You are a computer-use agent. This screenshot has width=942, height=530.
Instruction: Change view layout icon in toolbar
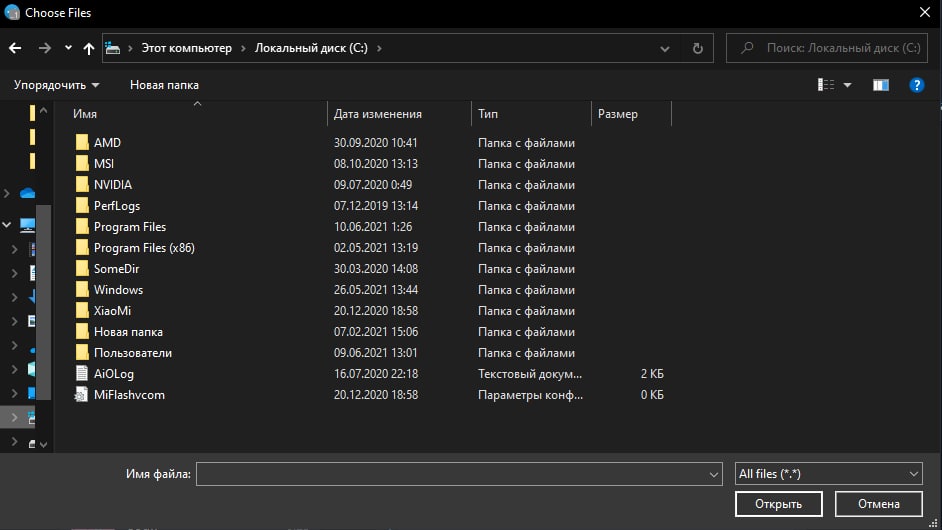click(826, 85)
